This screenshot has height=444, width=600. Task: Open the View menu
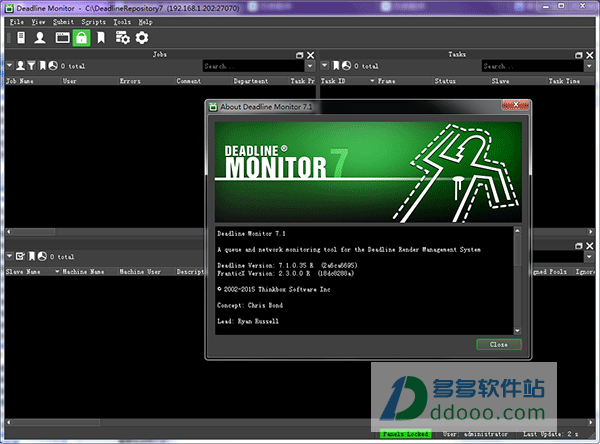pyautogui.click(x=38, y=22)
